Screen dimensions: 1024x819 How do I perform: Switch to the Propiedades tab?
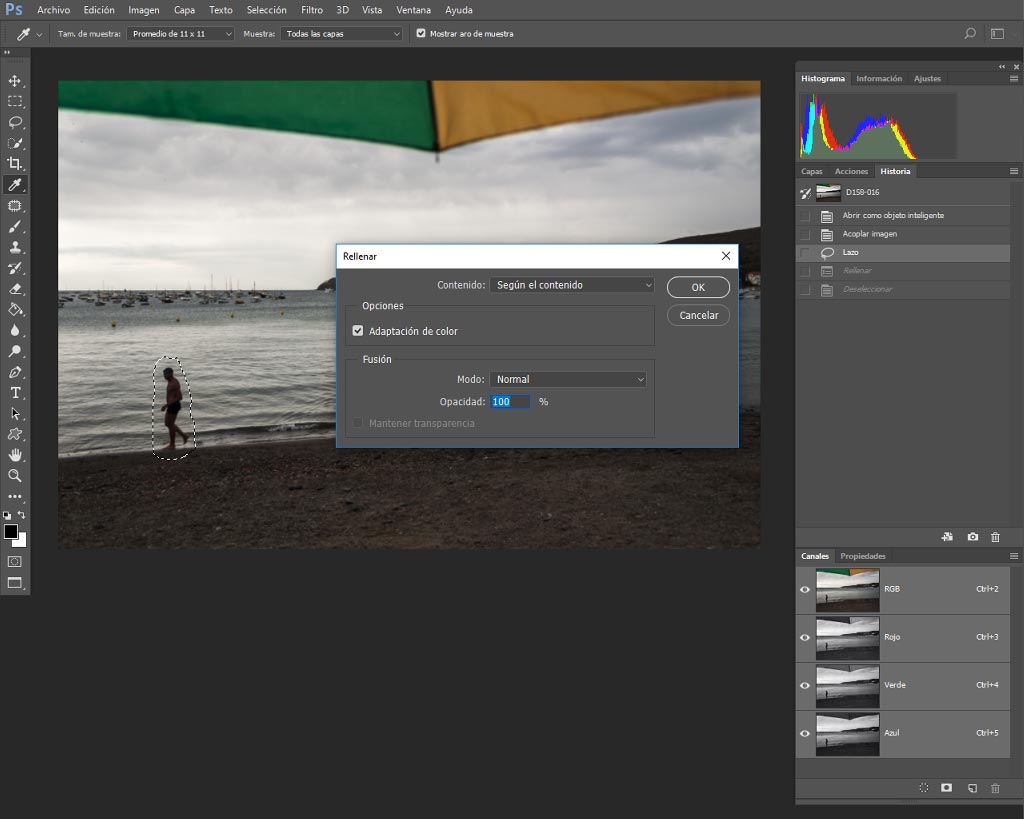(863, 556)
